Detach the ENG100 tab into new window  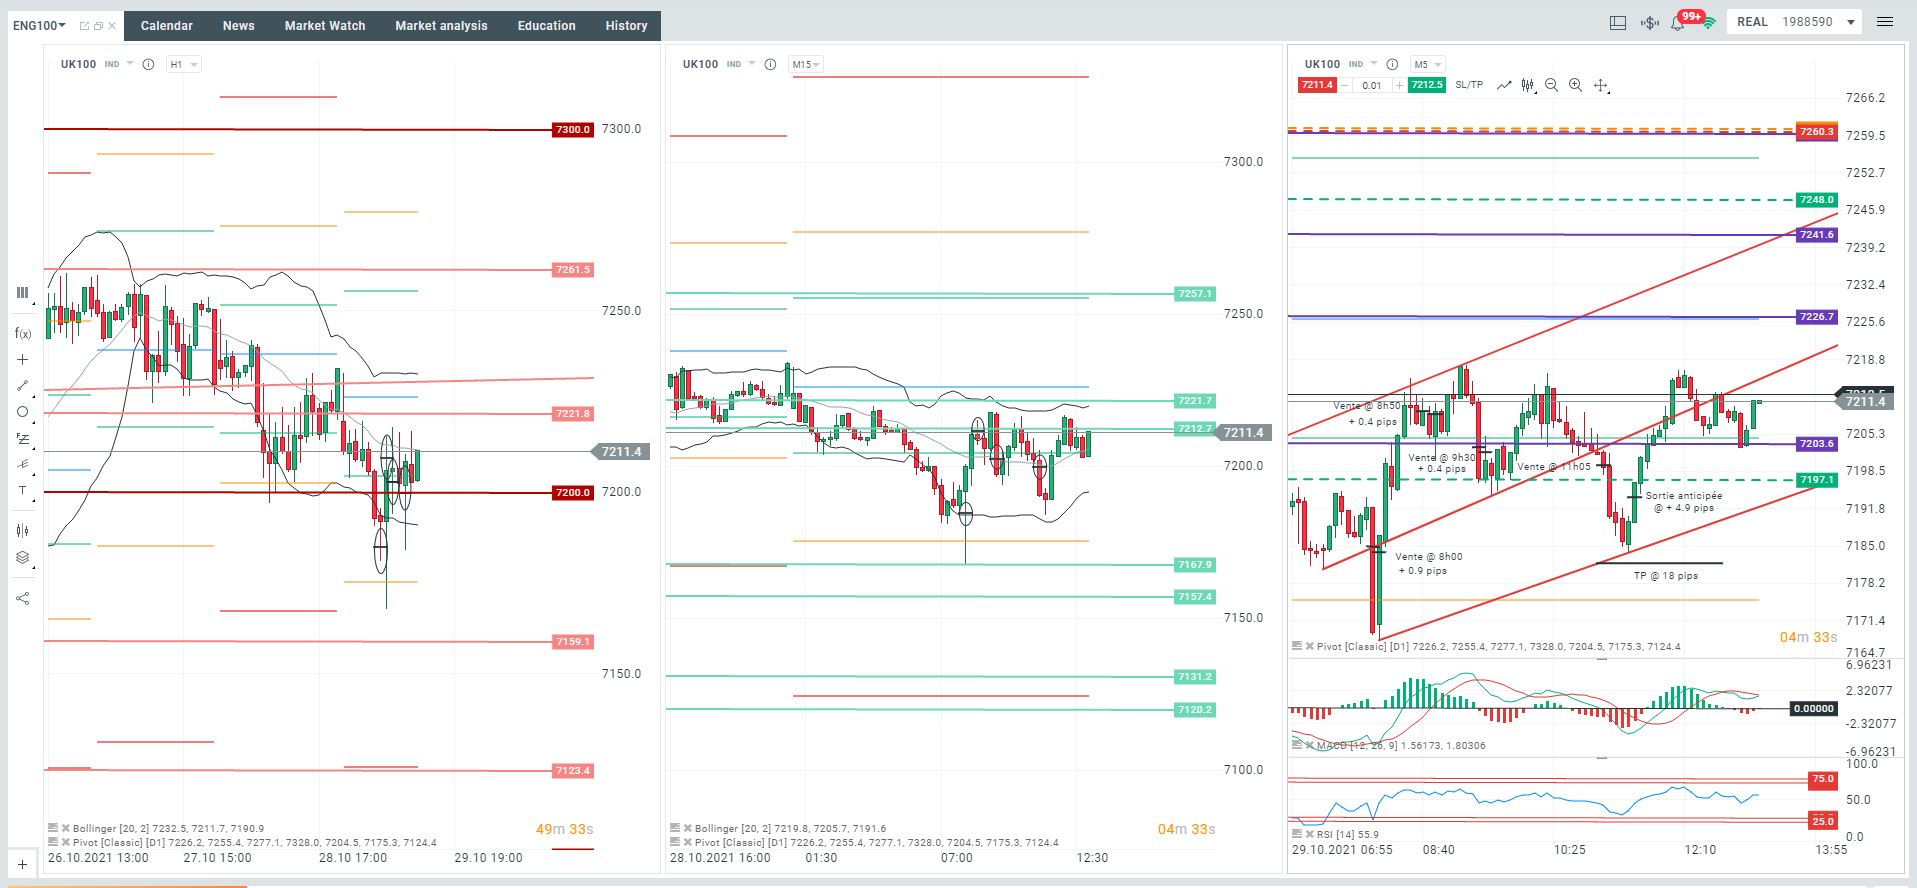coord(84,26)
